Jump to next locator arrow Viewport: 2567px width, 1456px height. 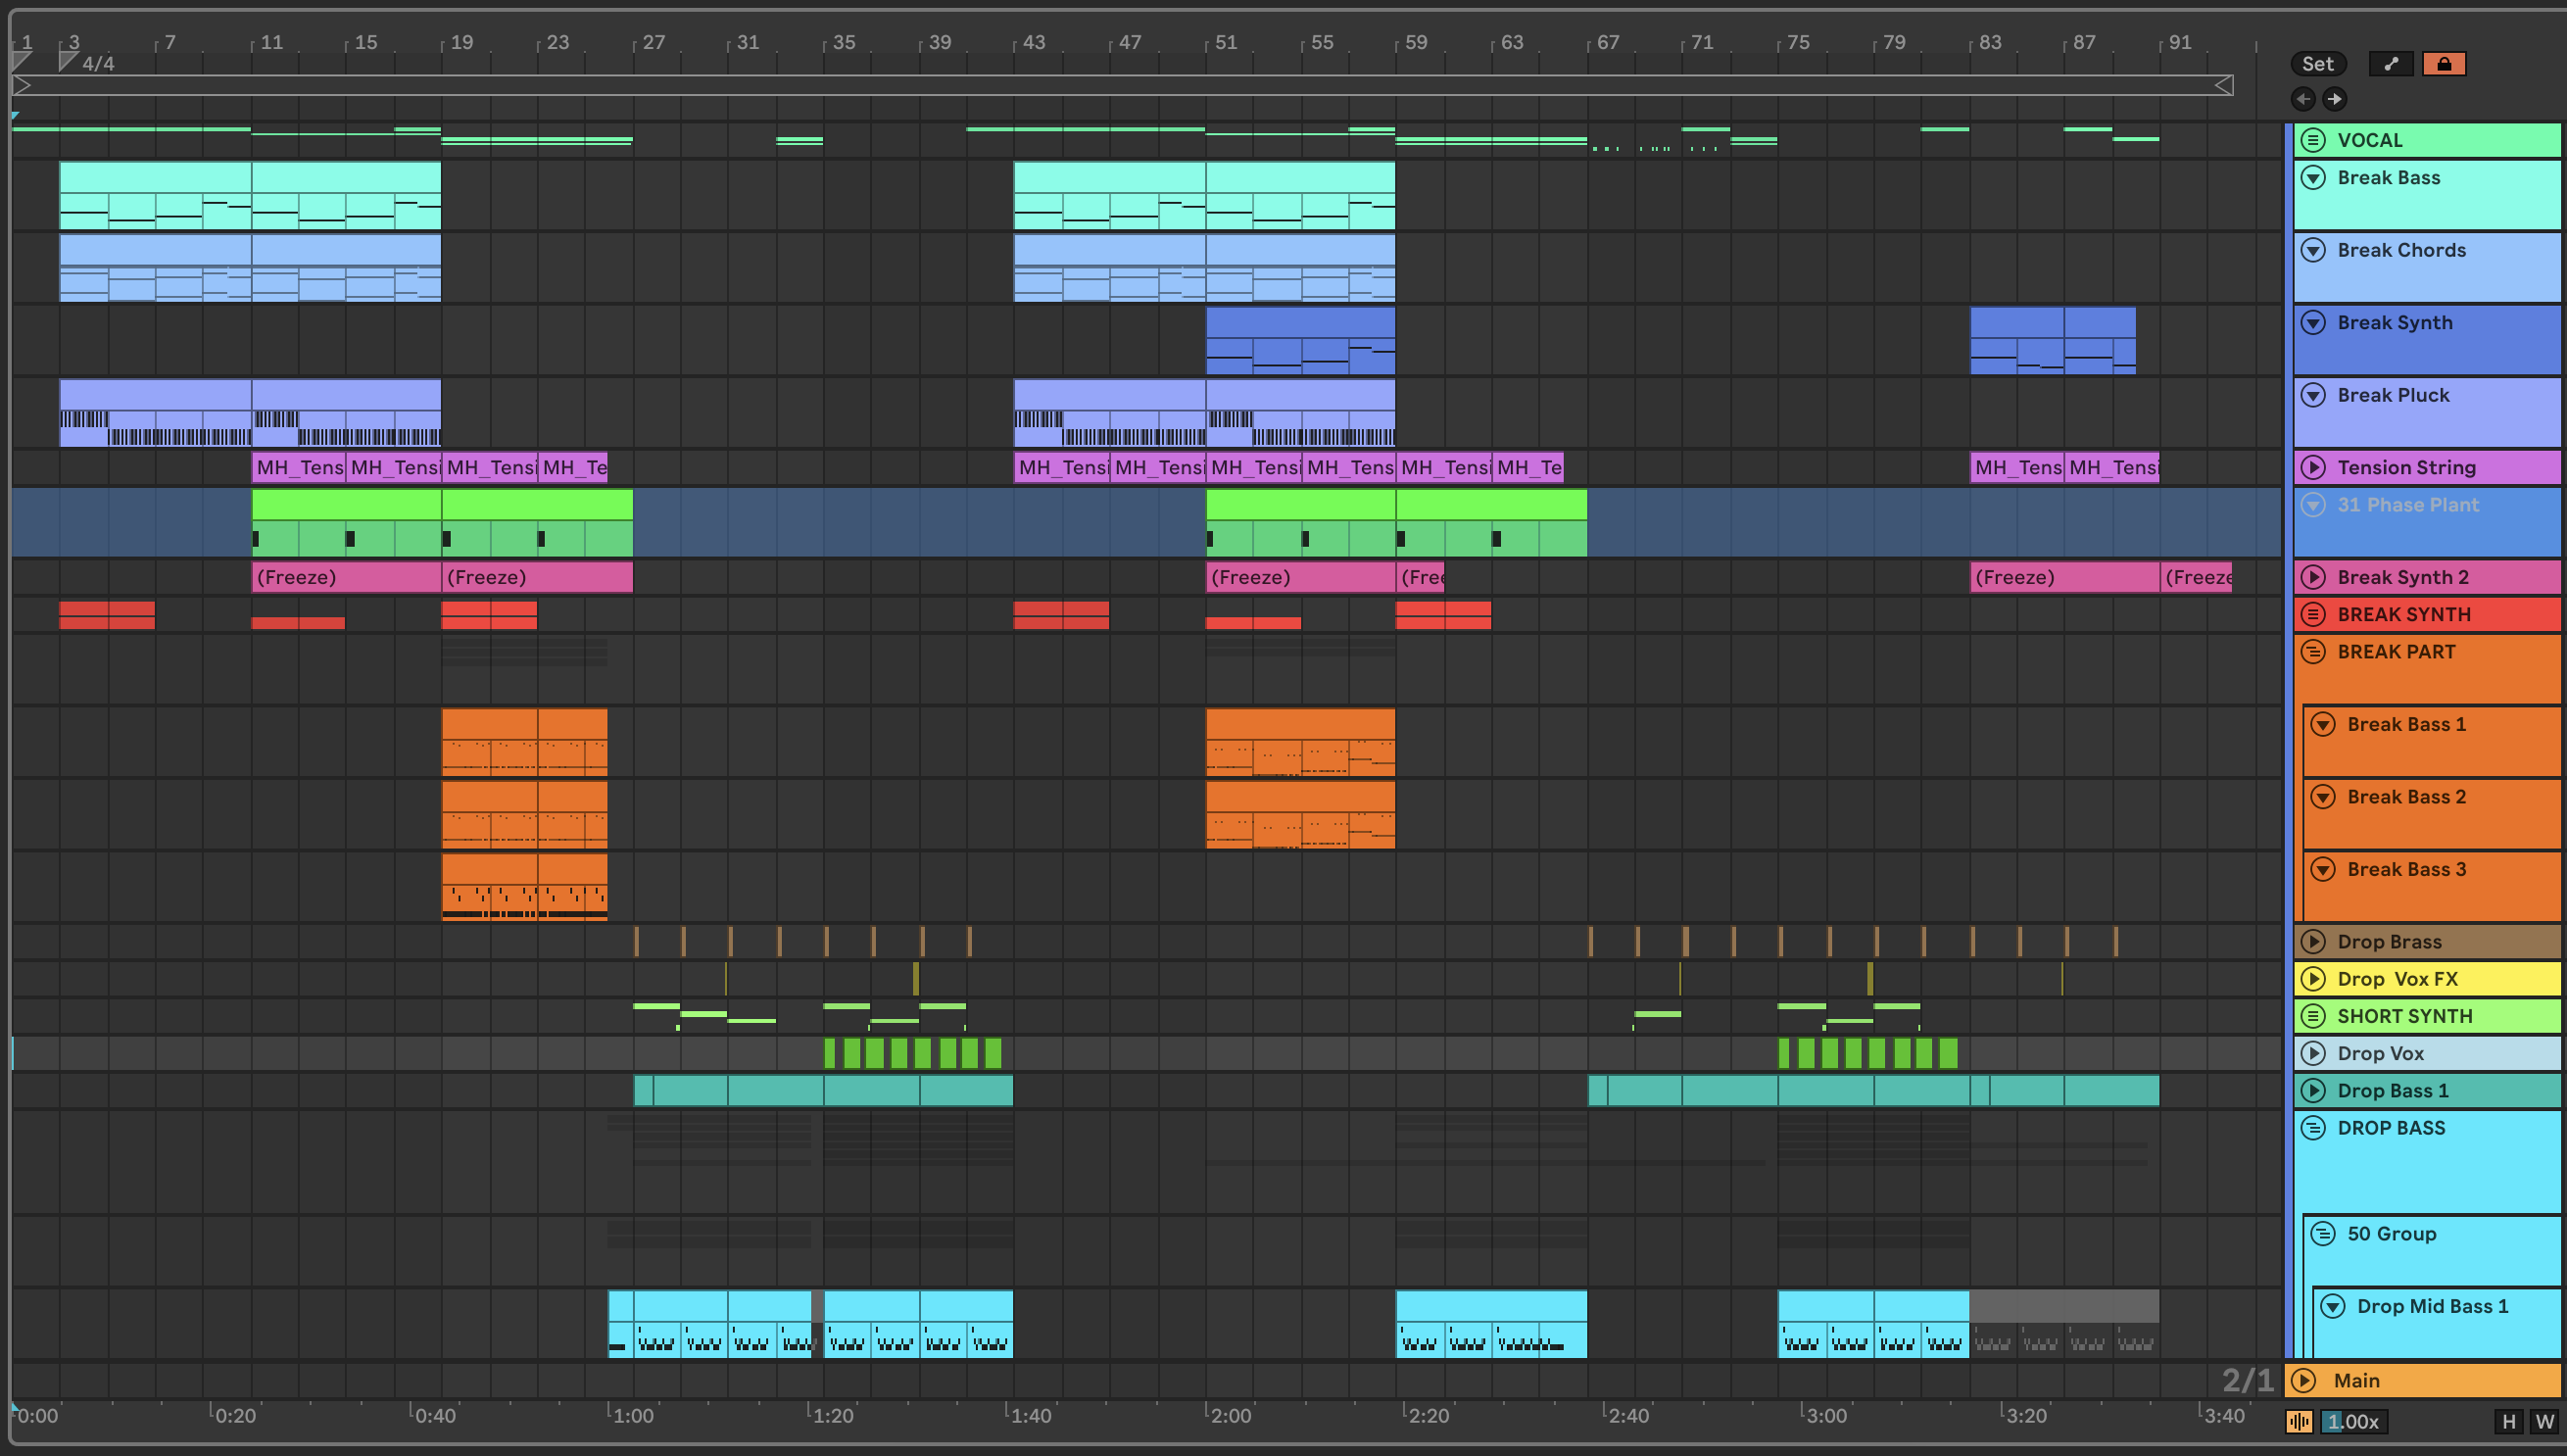[2334, 99]
